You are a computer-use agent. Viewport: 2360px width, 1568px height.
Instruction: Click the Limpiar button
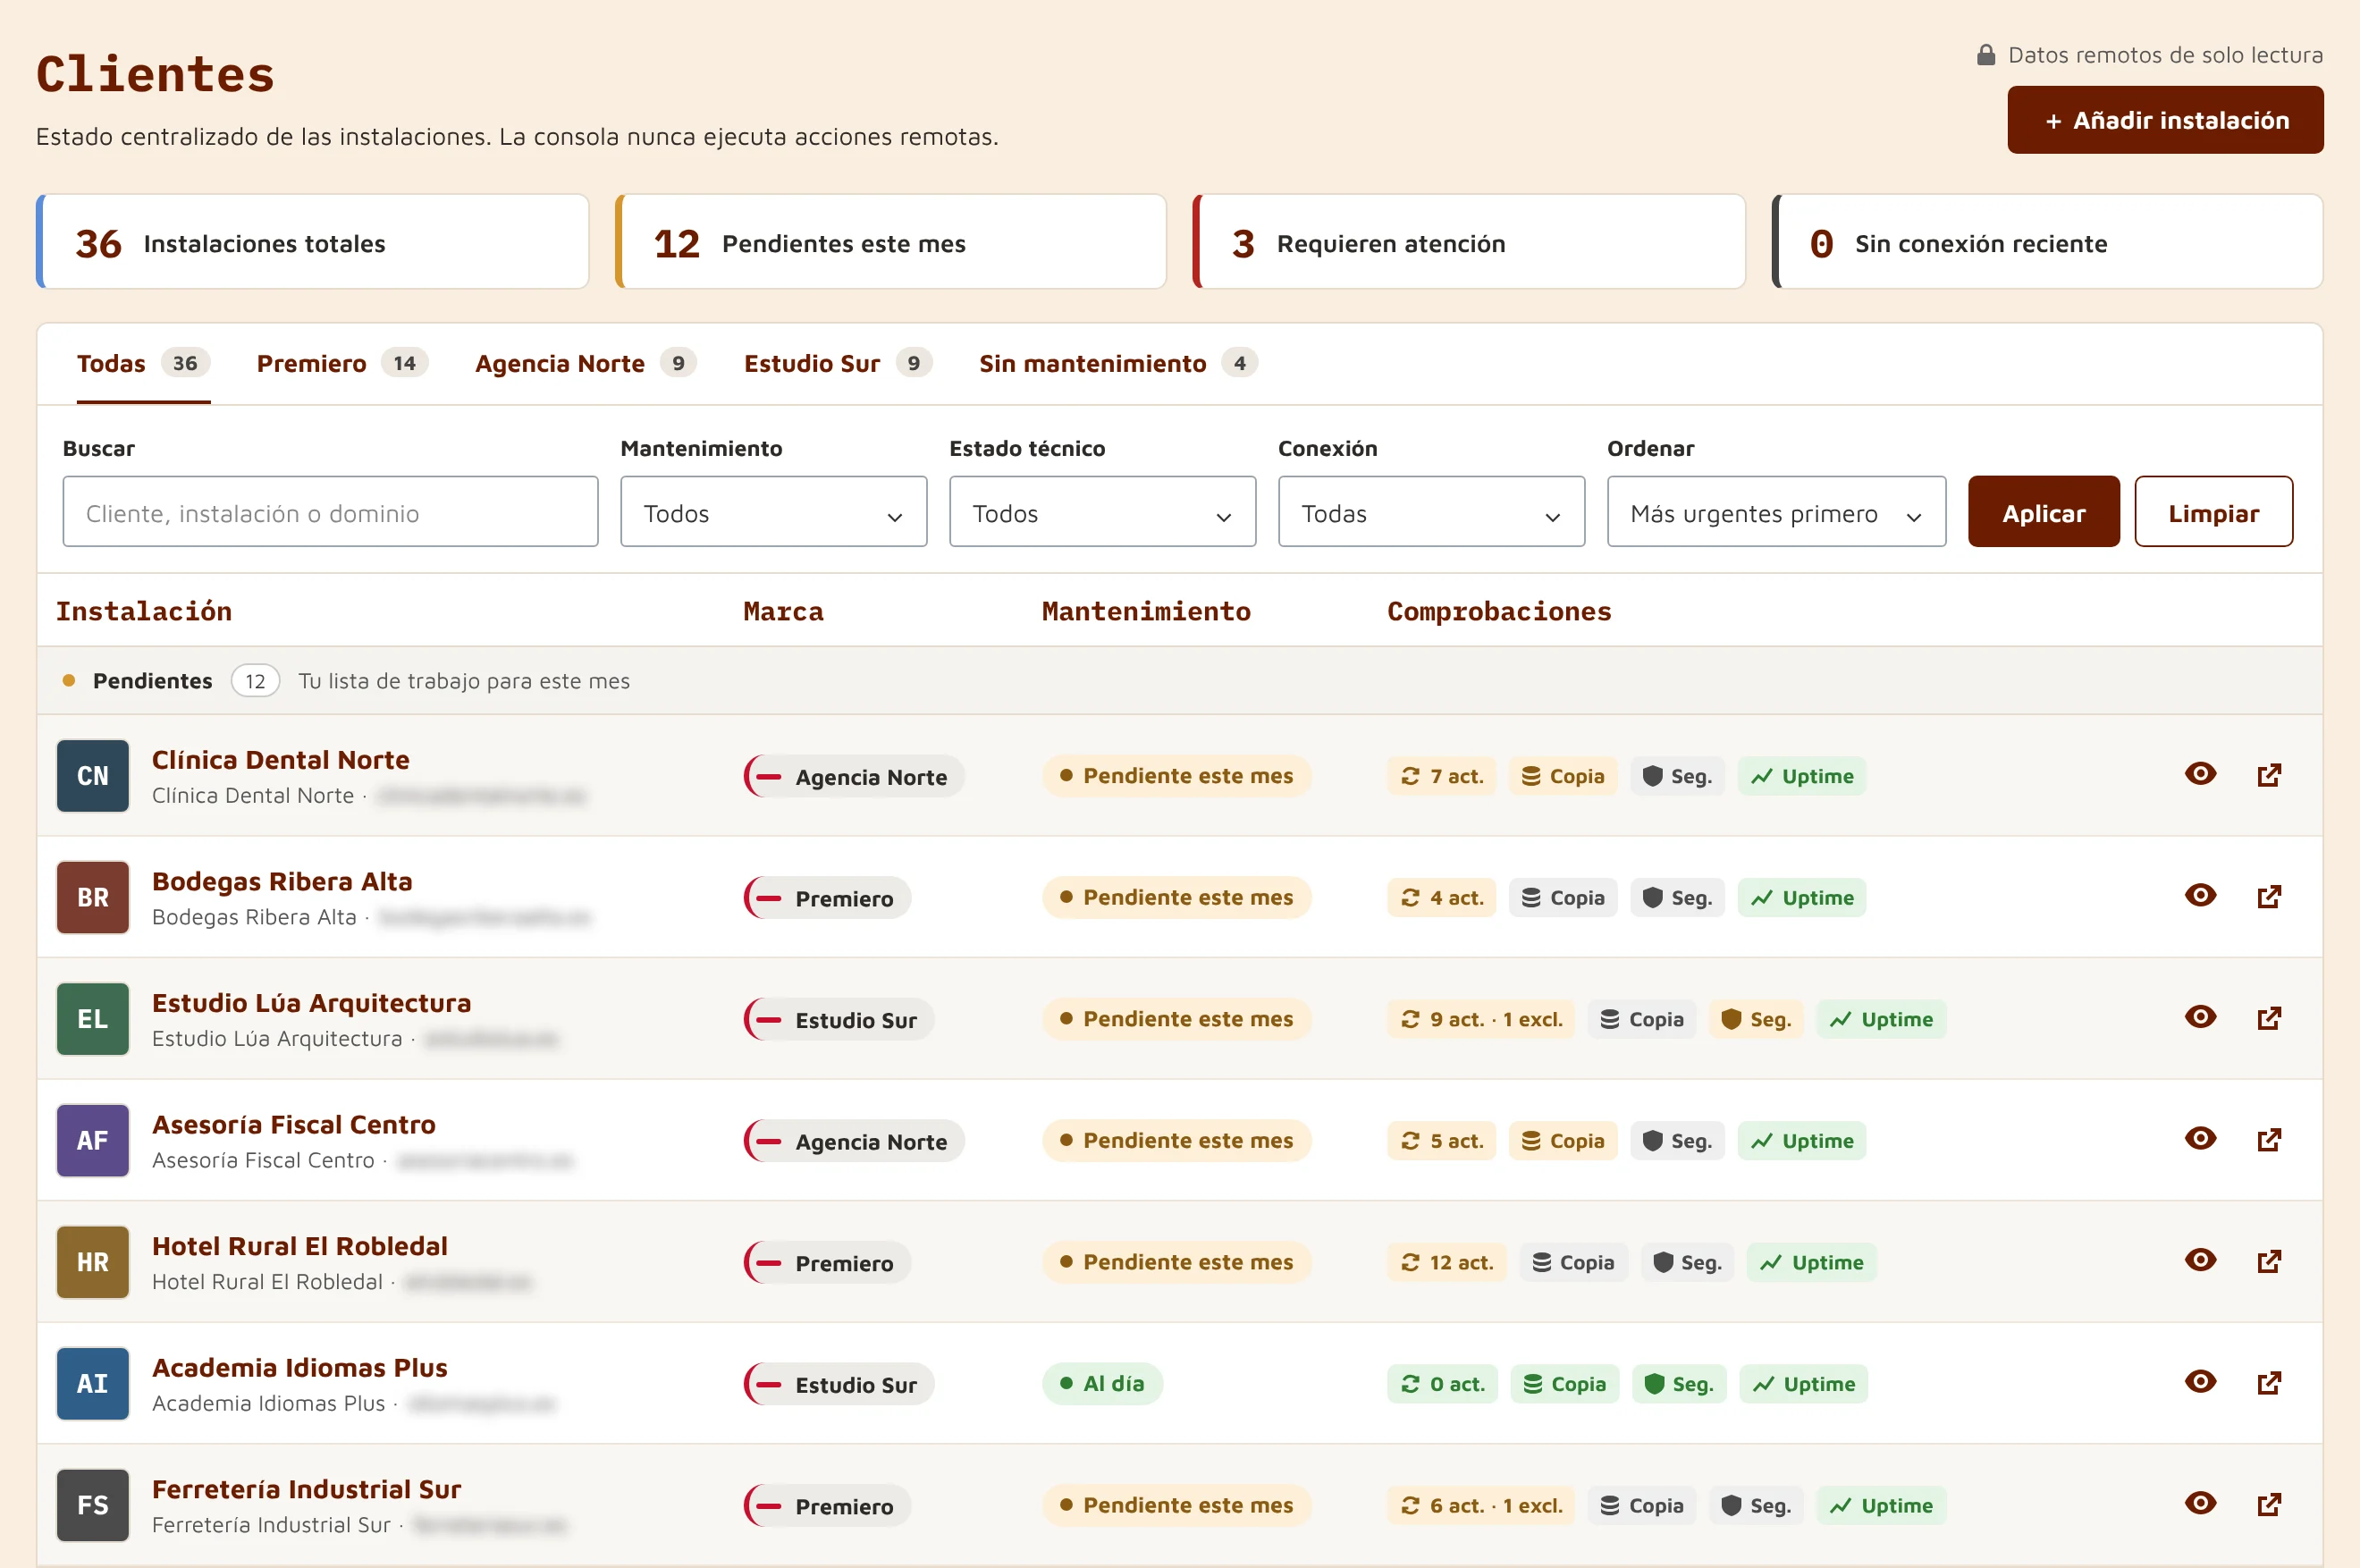point(2213,512)
